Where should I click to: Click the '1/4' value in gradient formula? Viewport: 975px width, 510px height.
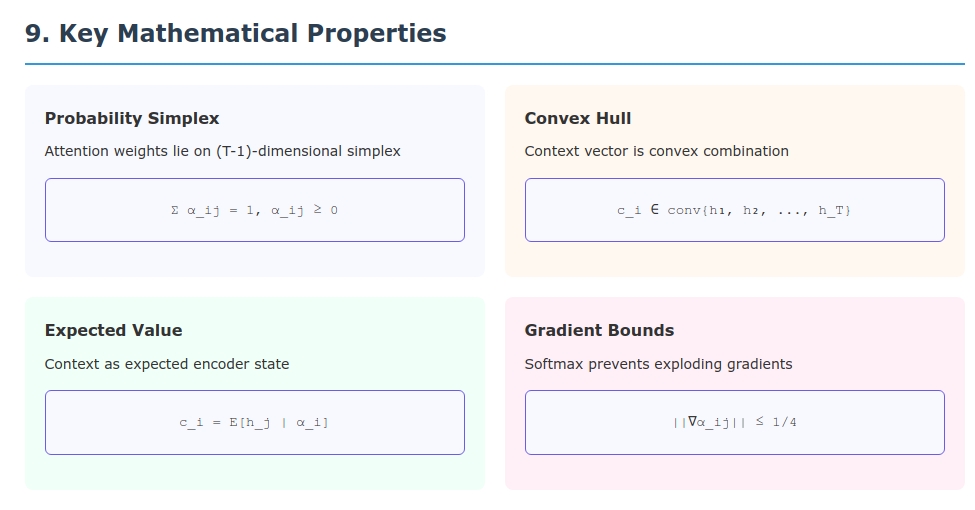tap(784, 422)
